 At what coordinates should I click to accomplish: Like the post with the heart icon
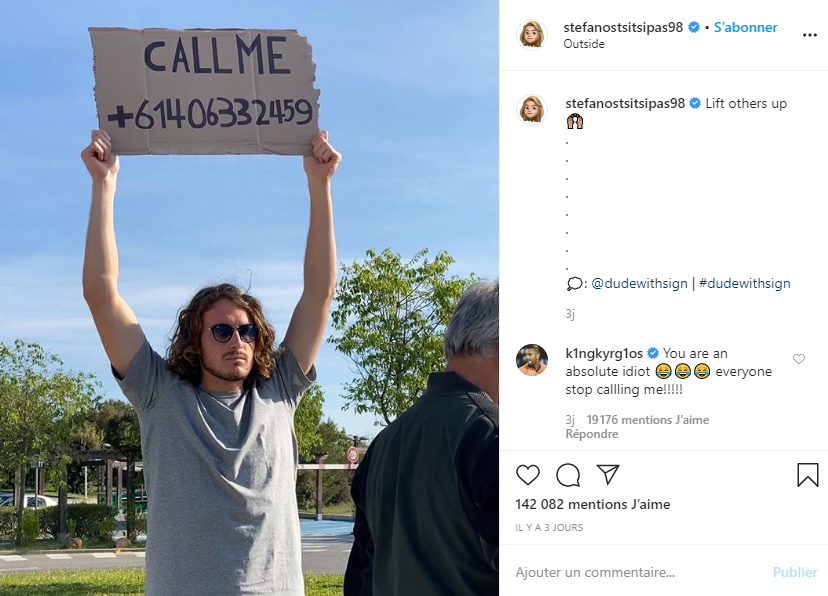pos(528,475)
